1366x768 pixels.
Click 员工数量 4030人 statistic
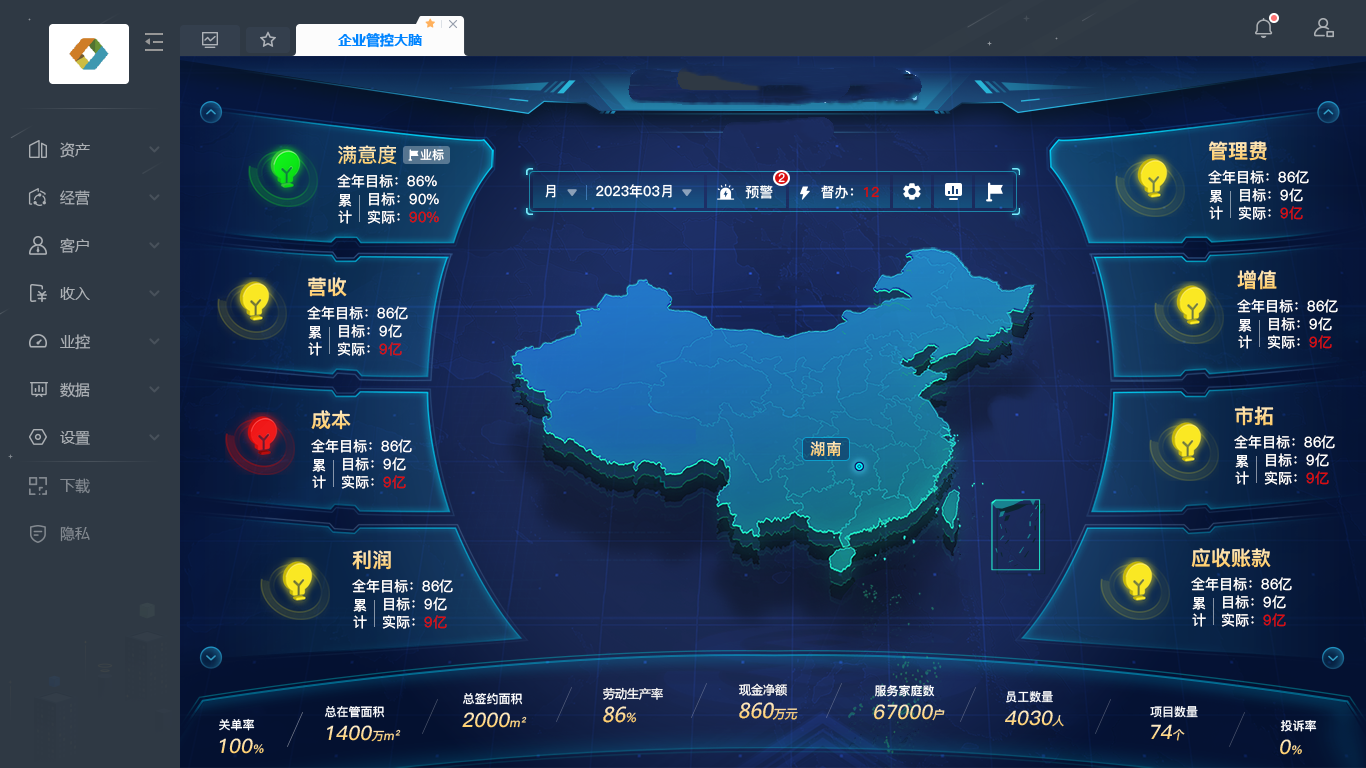pyautogui.click(x=1034, y=709)
